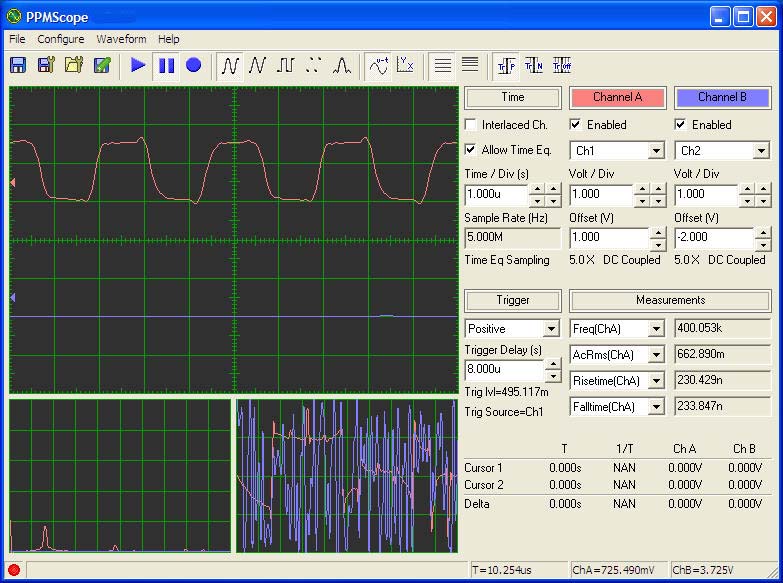
Task: Click the Save toolbar icon
Action: [x=18, y=65]
